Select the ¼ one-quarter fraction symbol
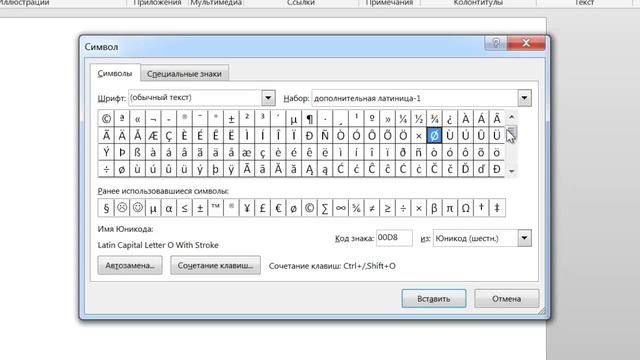Screen dimensions: 640x360 click(403, 118)
